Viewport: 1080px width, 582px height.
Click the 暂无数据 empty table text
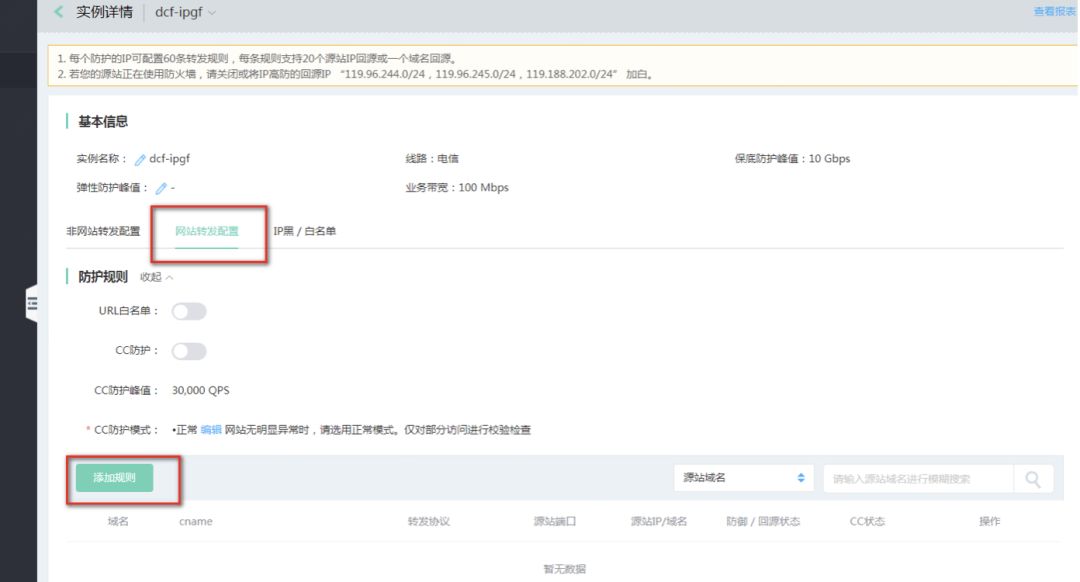pos(565,569)
